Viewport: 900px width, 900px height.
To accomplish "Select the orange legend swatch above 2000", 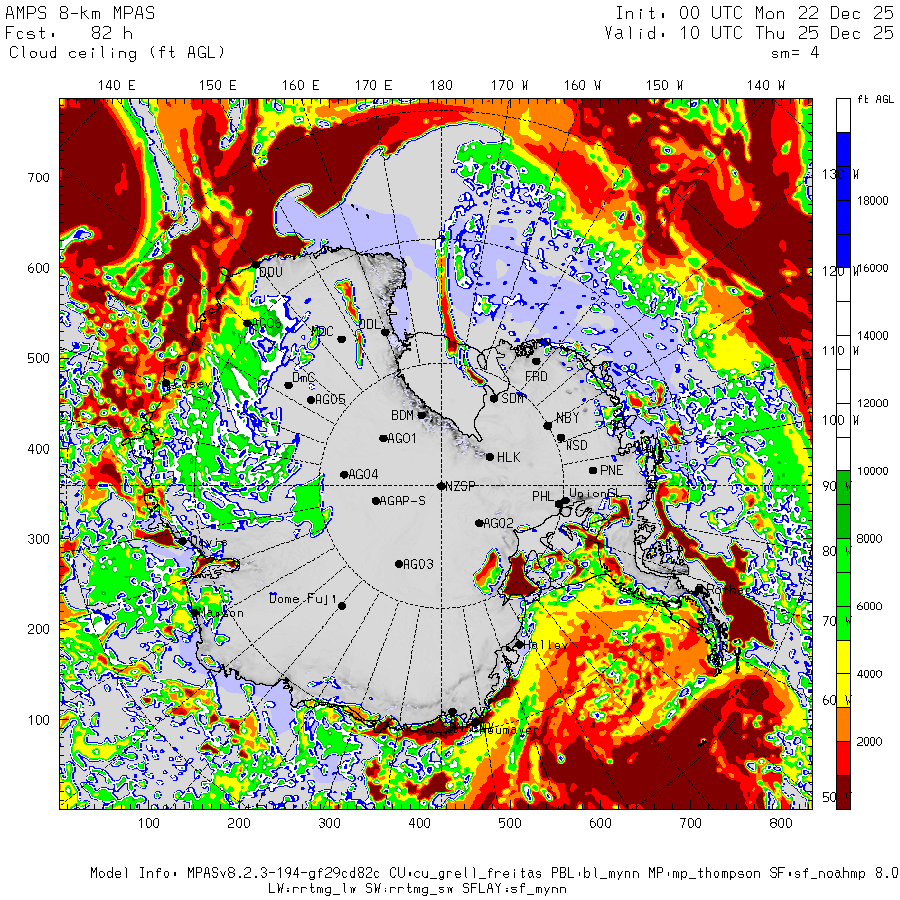I will [x=843, y=724].
